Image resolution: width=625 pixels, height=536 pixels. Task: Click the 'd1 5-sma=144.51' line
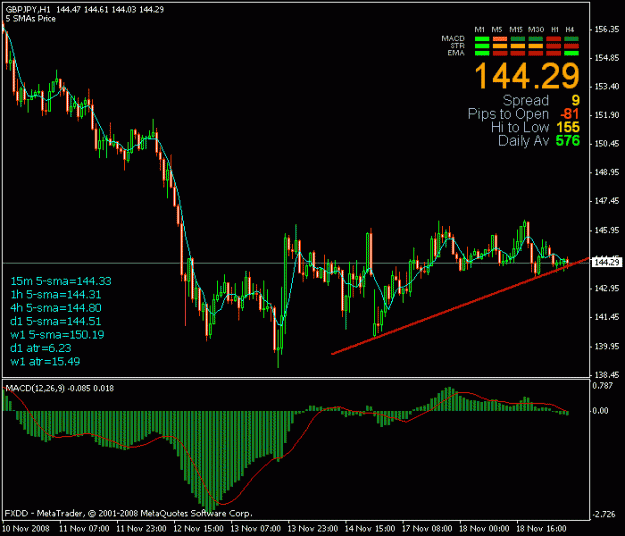(x=56, y=322)
